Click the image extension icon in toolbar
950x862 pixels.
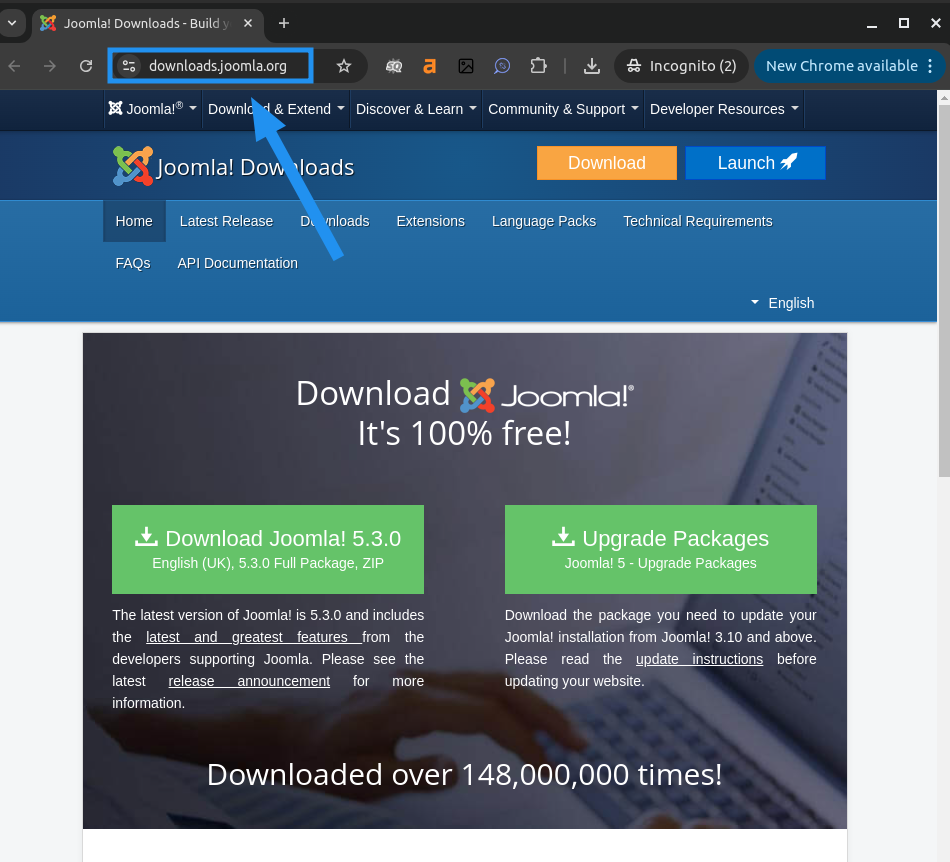coord(466,66)
